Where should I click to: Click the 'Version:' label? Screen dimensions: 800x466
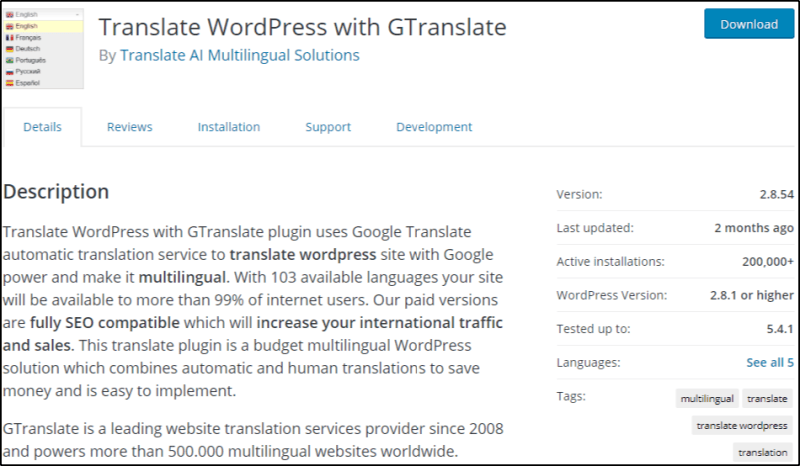[x=579, y=194]
